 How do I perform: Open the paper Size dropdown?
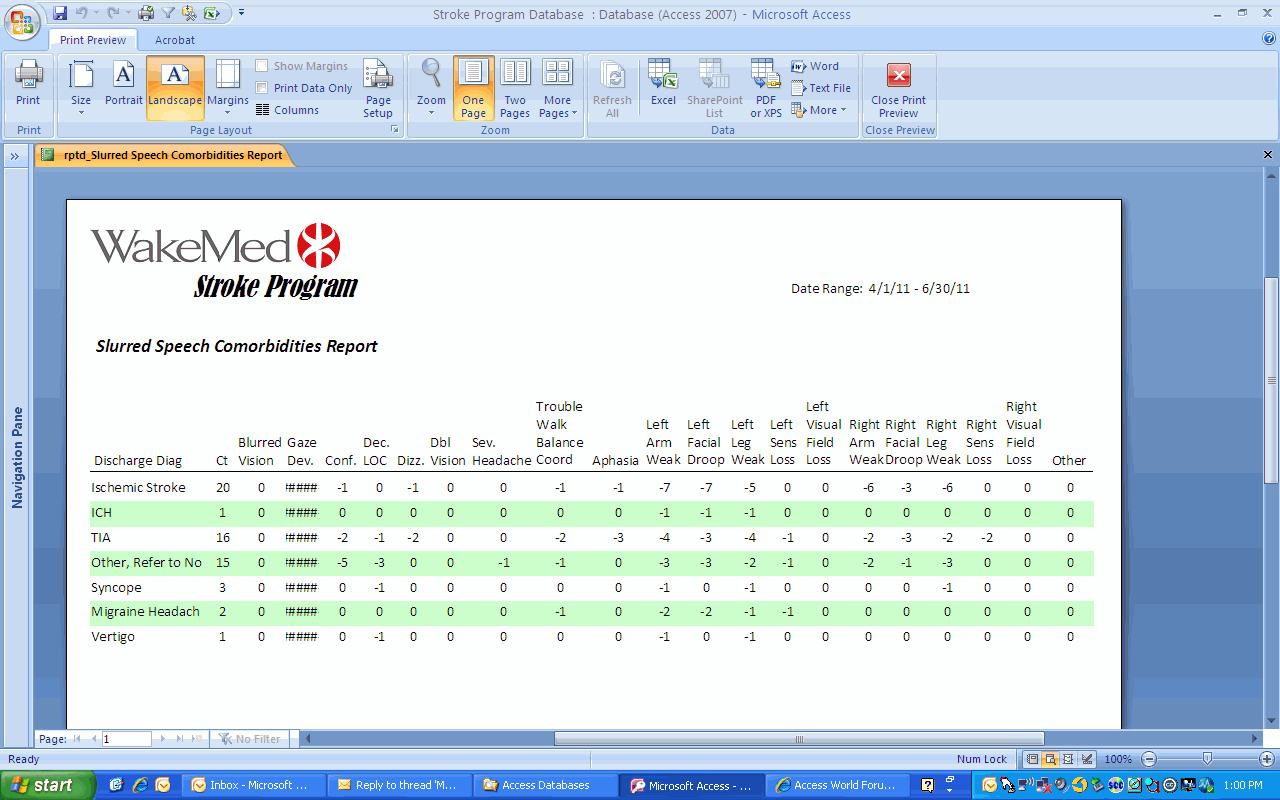pyautogui.click(x=81, y=87)
